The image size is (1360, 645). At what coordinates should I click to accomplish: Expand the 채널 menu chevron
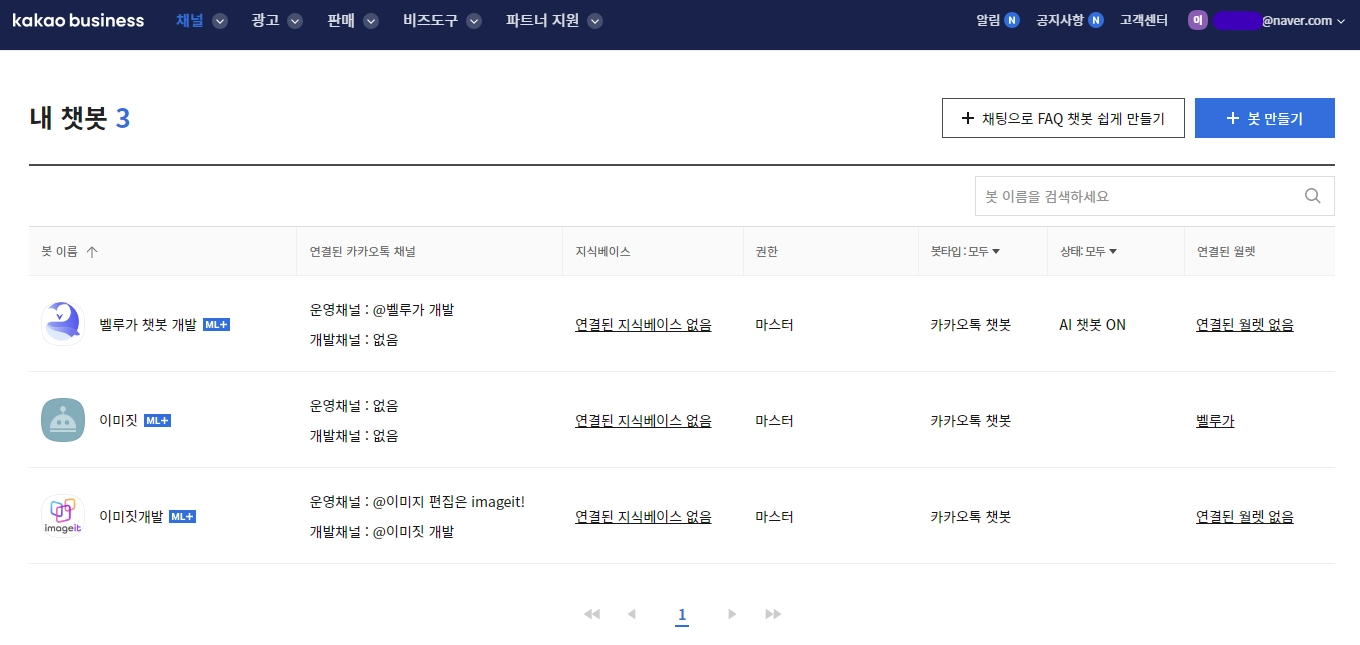(x=220, y=21)
